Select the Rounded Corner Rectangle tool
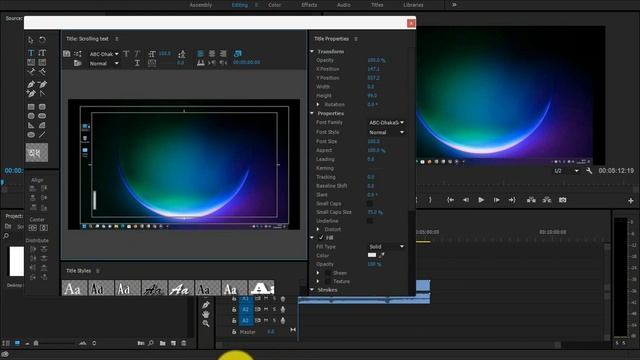This screenshot has width=640, height=360. tap(42, 107)
